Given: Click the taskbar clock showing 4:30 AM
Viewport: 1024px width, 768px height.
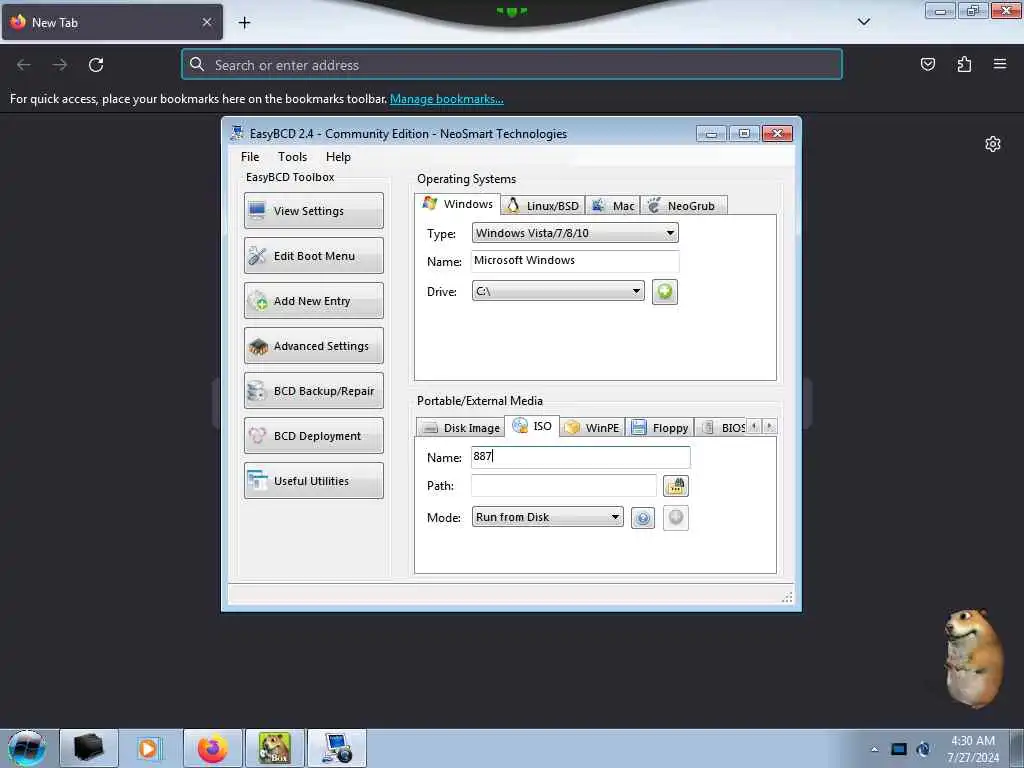Looking at the screenshot, I should coord(973,748).
